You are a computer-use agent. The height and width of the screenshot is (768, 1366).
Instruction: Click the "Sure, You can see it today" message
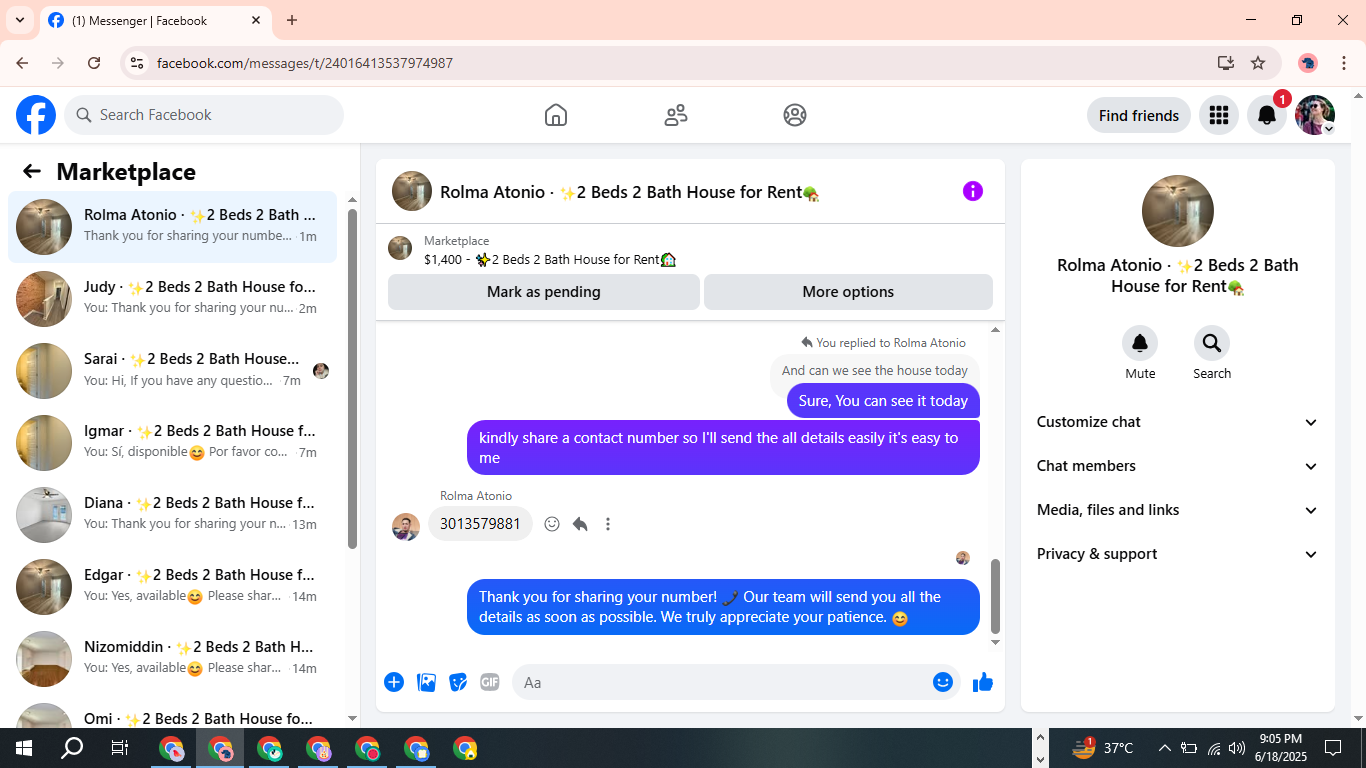point(883,401)
